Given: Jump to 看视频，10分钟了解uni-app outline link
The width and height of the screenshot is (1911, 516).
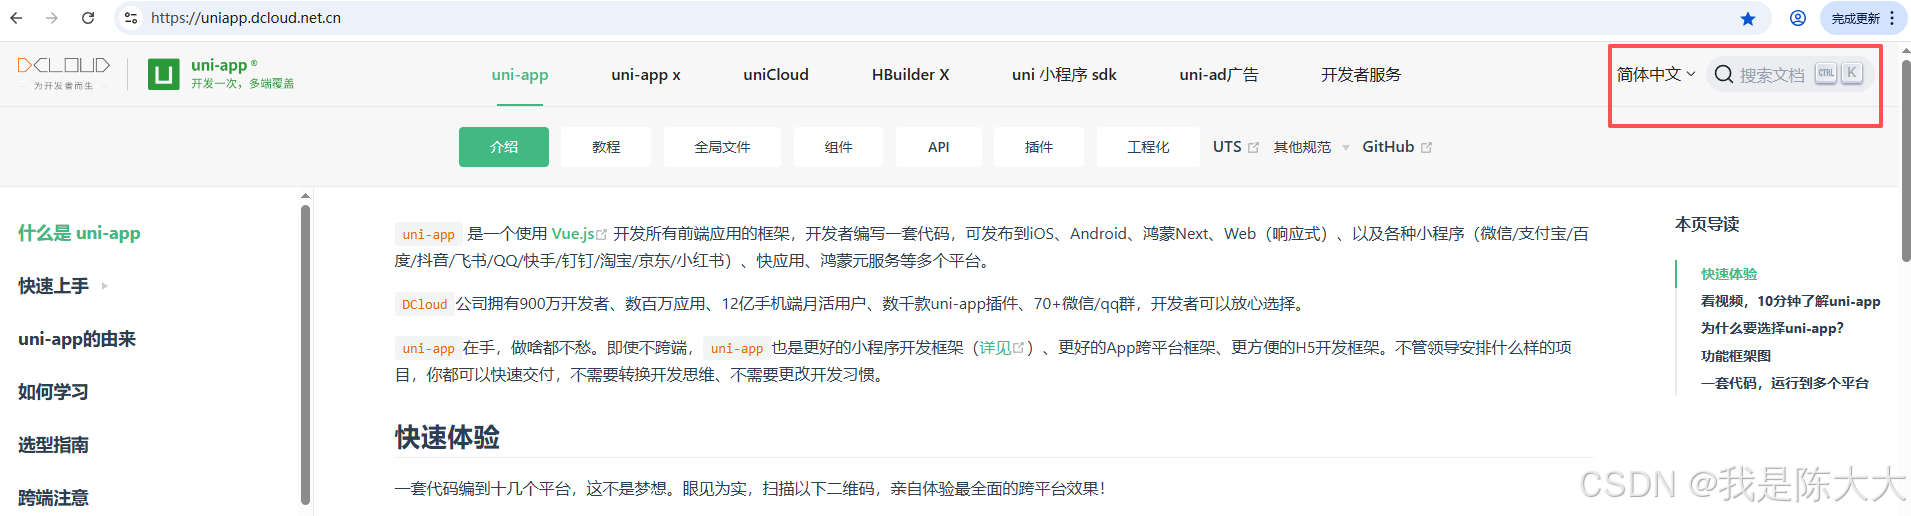Looking at the screenshot, I should coord(1790,301).
